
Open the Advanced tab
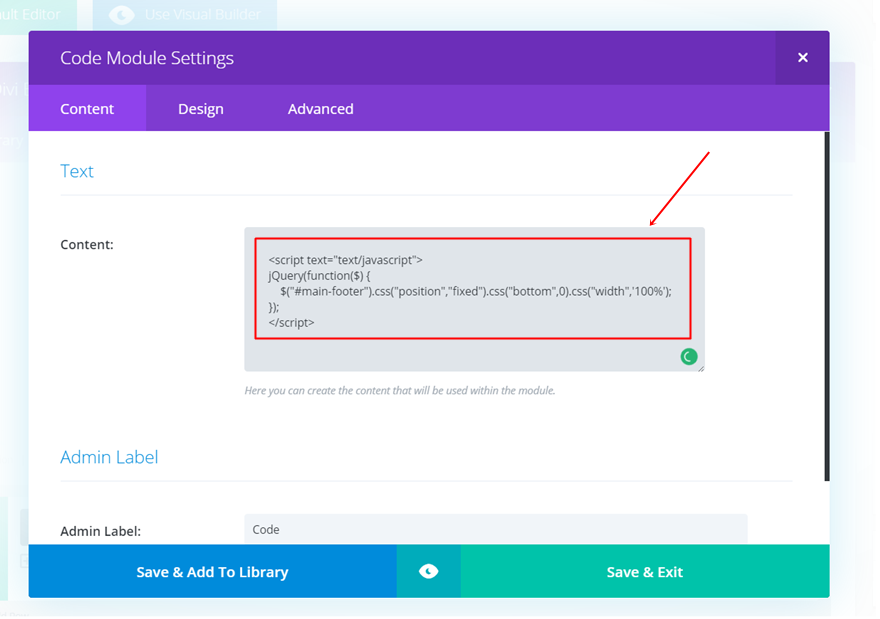pyautogui.click(x=320, y=109)
